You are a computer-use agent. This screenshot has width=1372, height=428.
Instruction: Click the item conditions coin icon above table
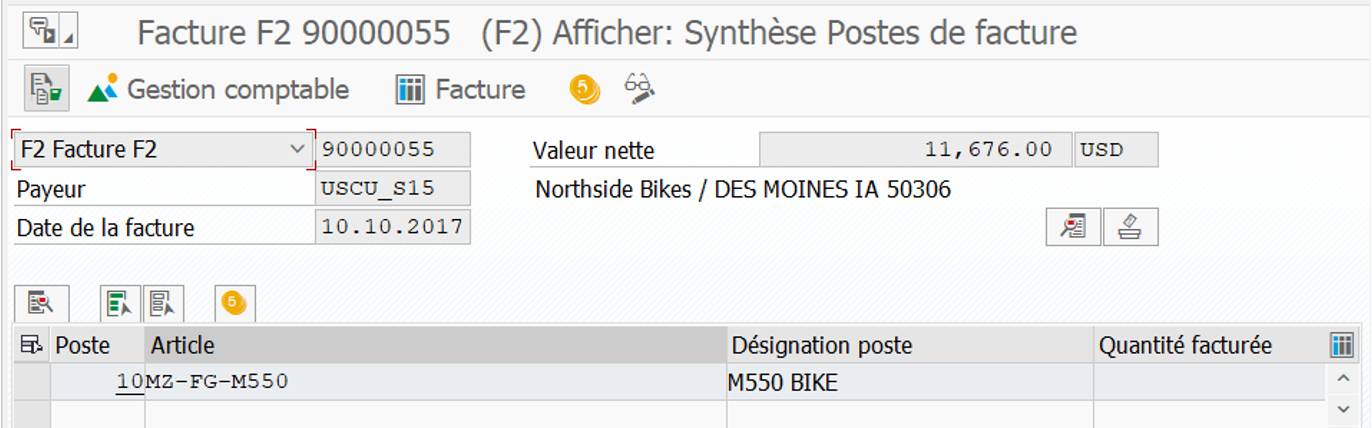234,303
